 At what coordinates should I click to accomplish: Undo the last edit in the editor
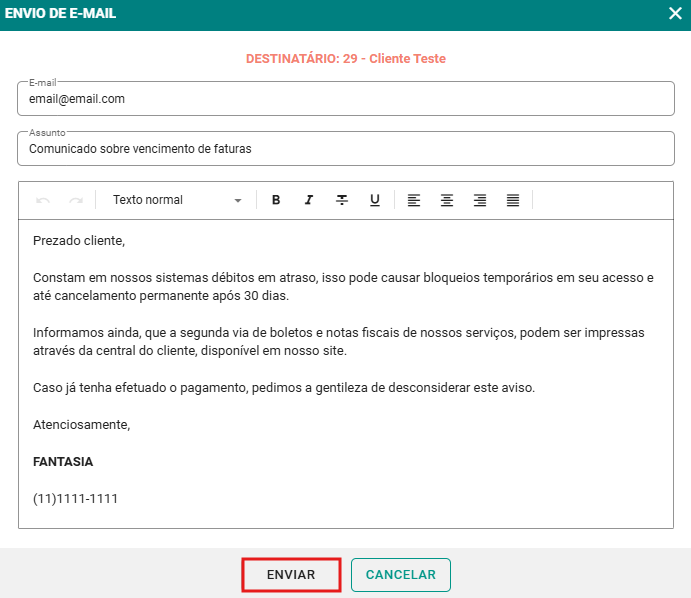[43, 200]
